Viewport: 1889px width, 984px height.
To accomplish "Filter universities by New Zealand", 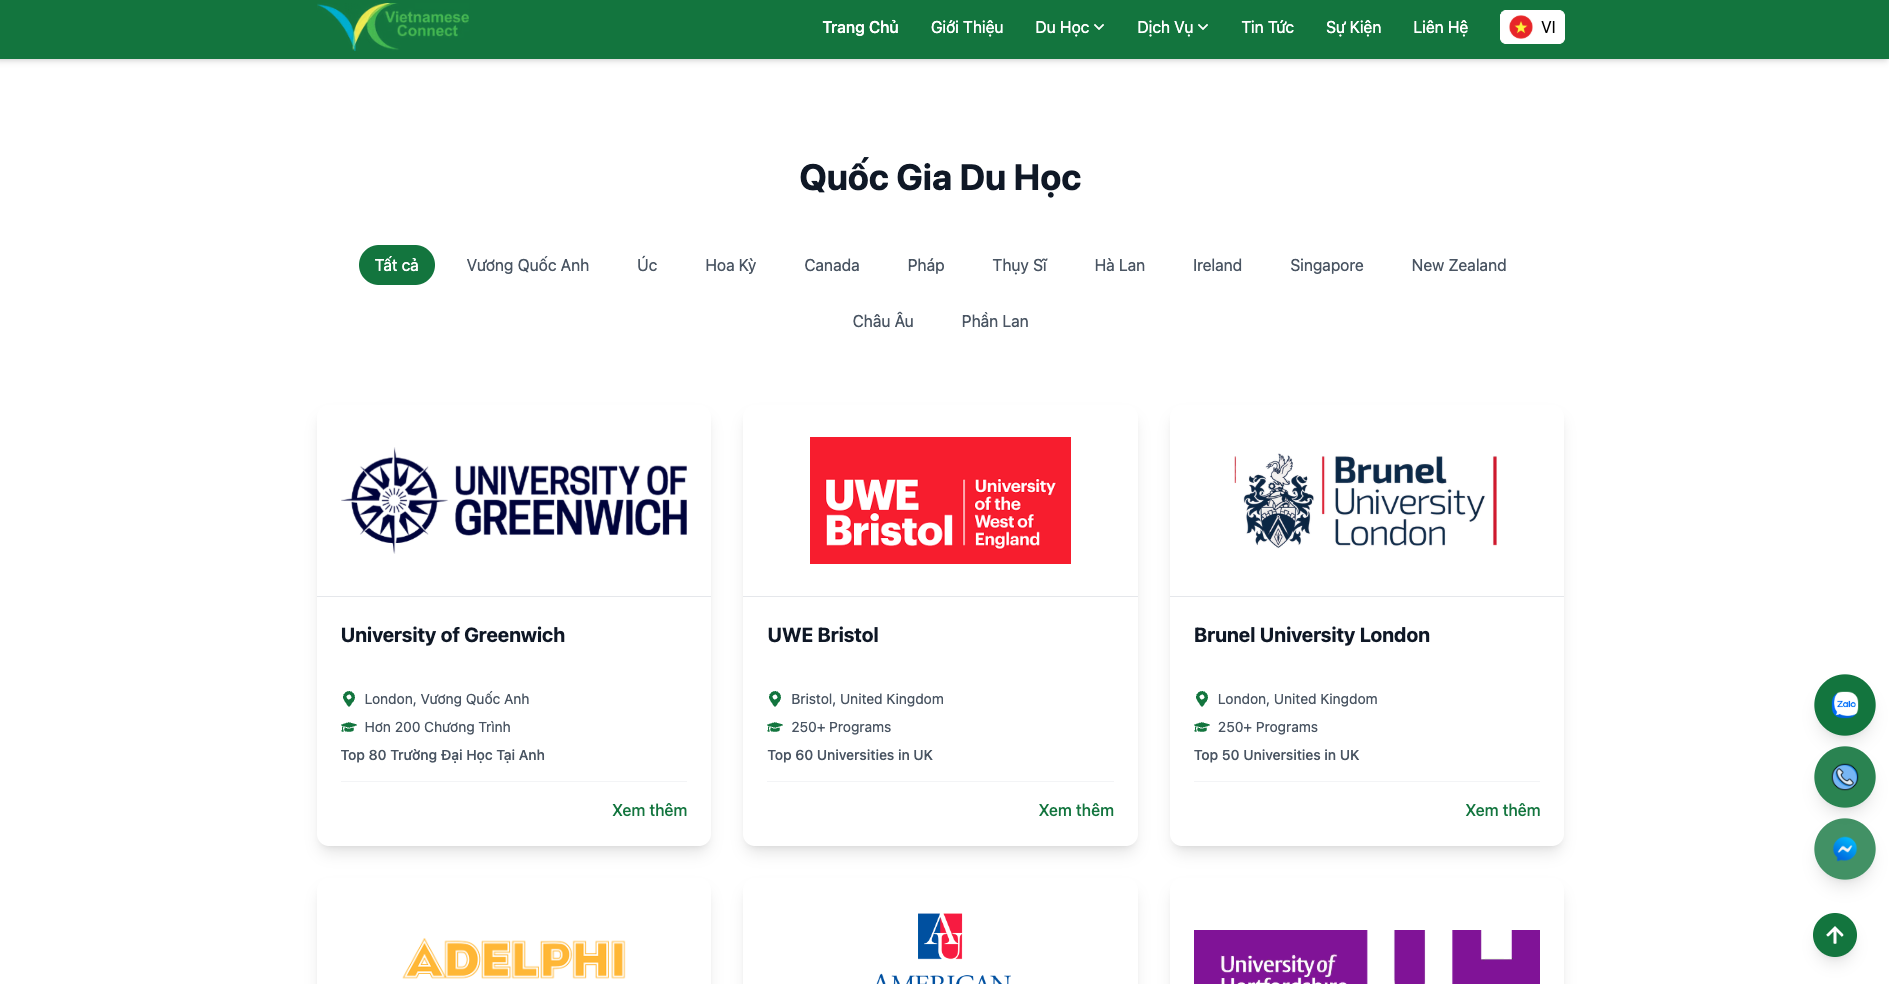I will pos(1458,265).
